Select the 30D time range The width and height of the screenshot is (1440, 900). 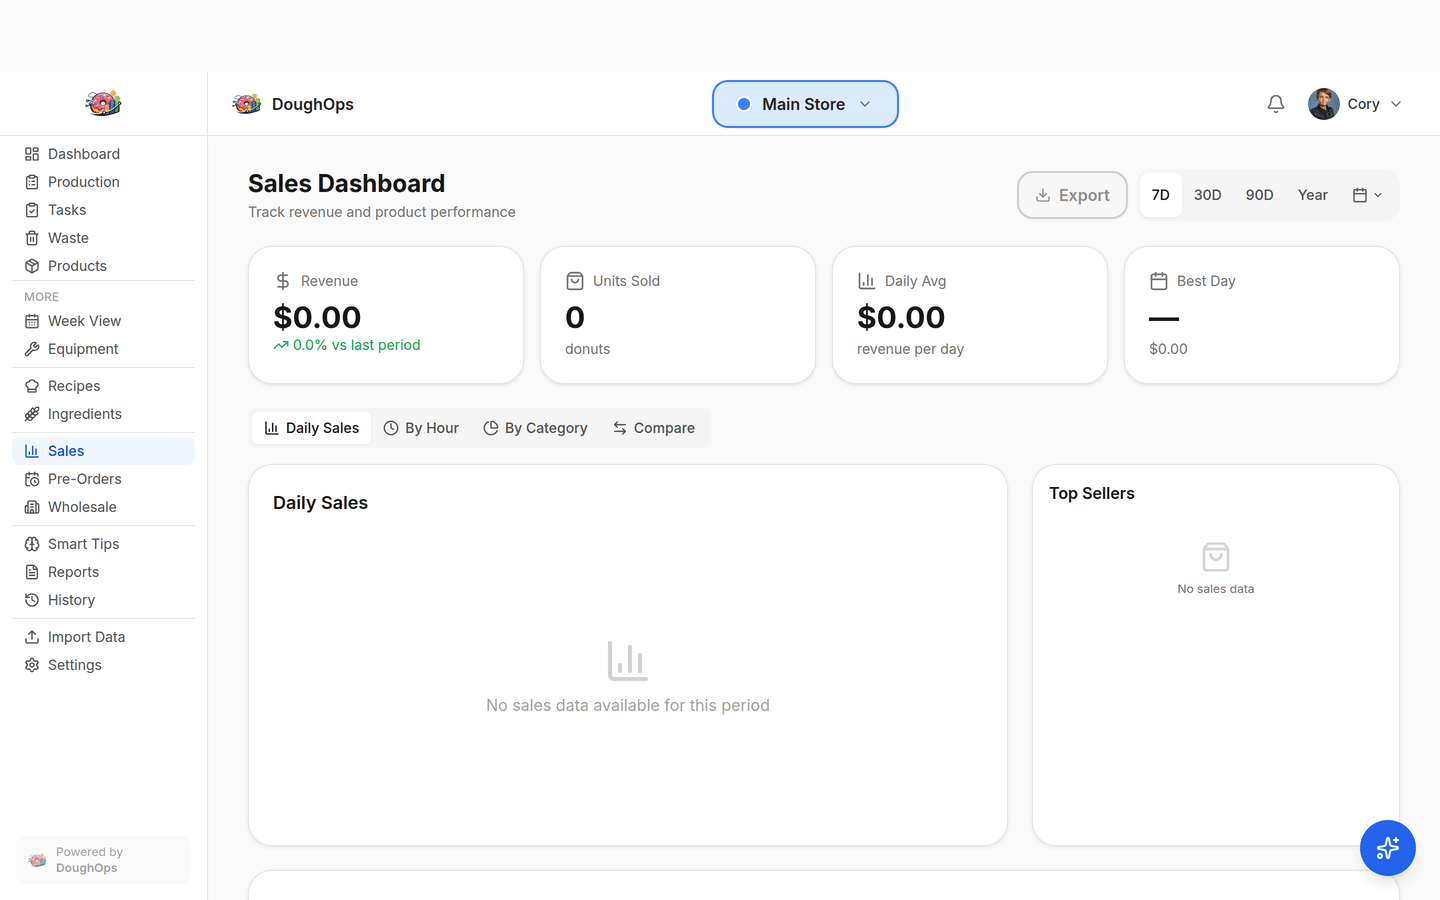point(1208,195)
